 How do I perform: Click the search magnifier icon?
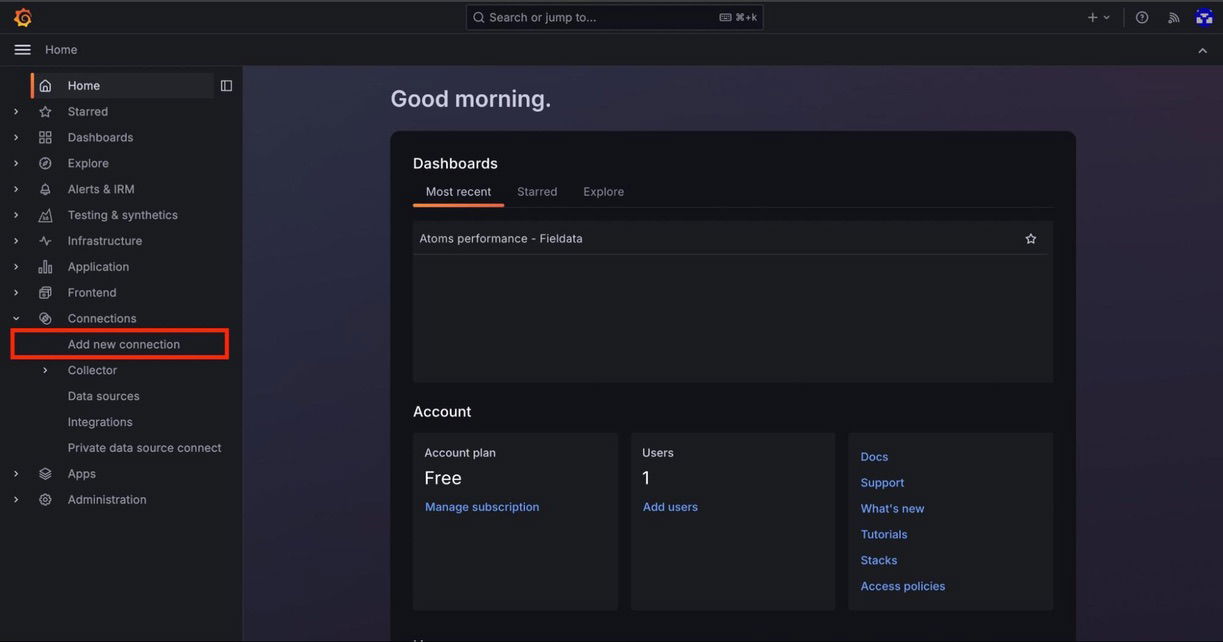(x=479, y=17)
